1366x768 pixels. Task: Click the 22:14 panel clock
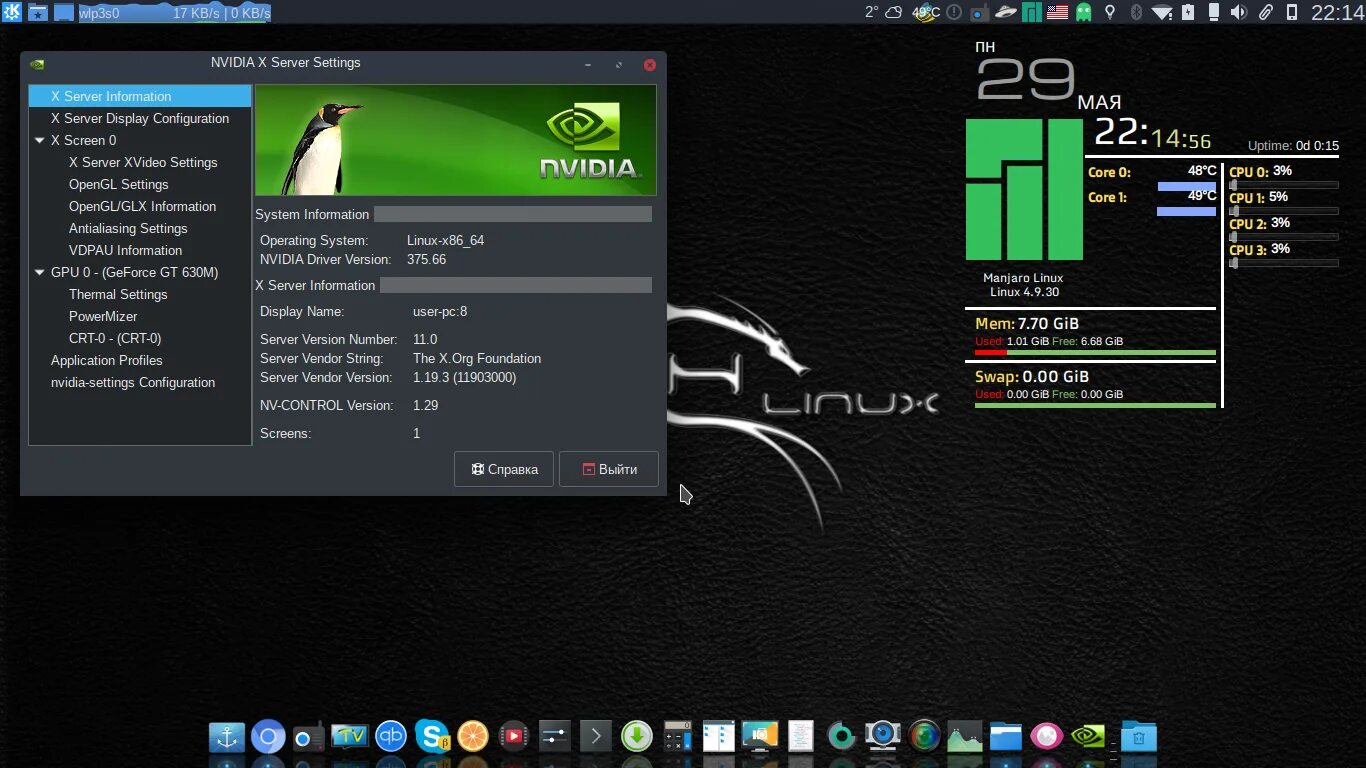point(1337,12)
